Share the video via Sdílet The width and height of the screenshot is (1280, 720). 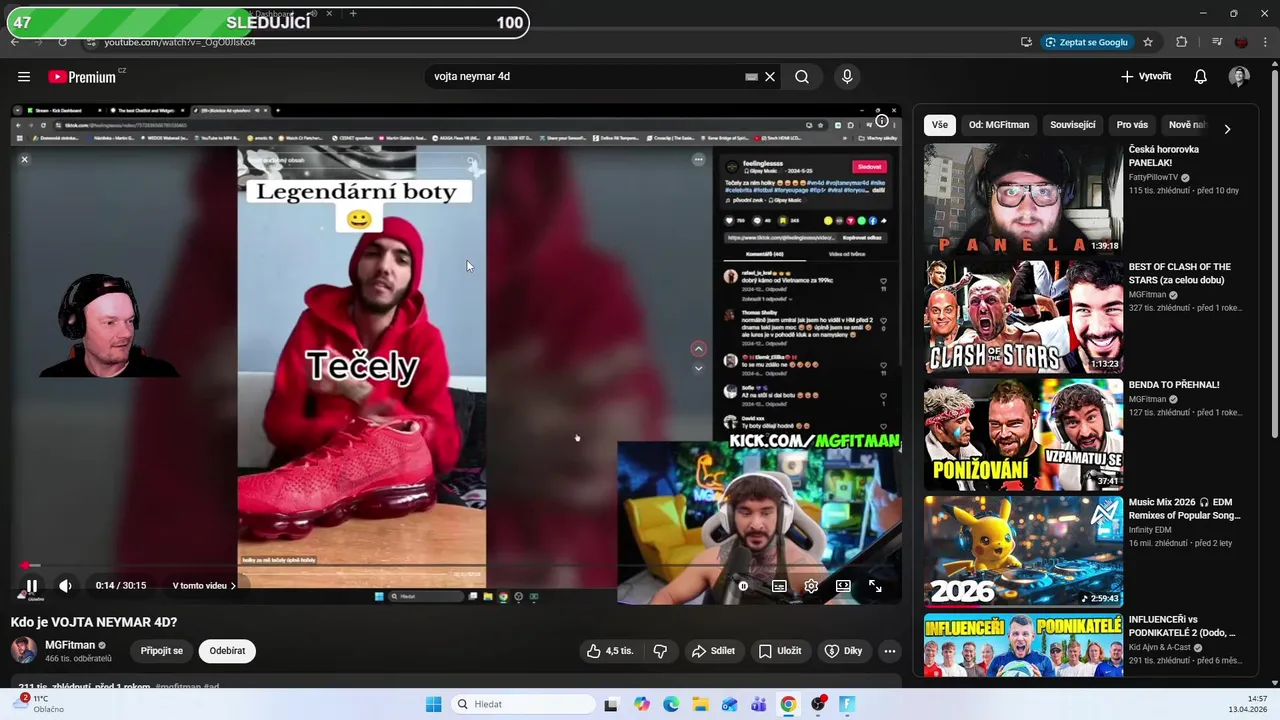coord(713,651)
